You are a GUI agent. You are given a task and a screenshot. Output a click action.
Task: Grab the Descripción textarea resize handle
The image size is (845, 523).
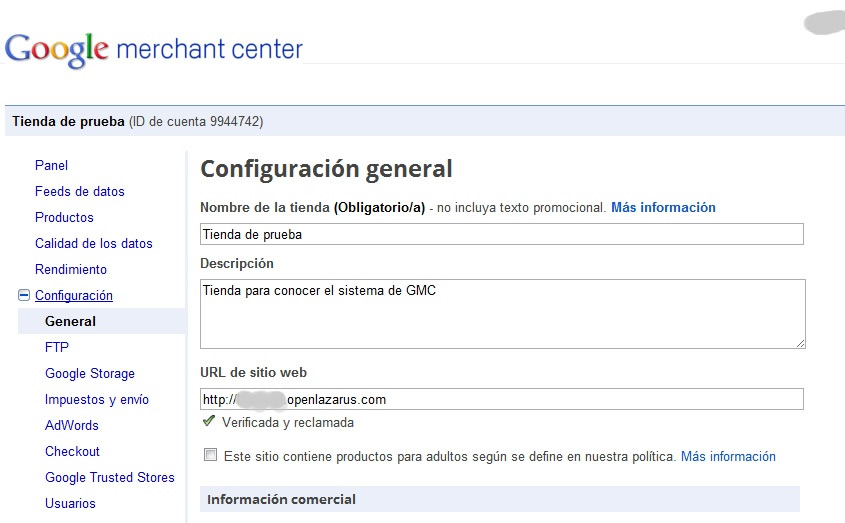tap(800, 343)
